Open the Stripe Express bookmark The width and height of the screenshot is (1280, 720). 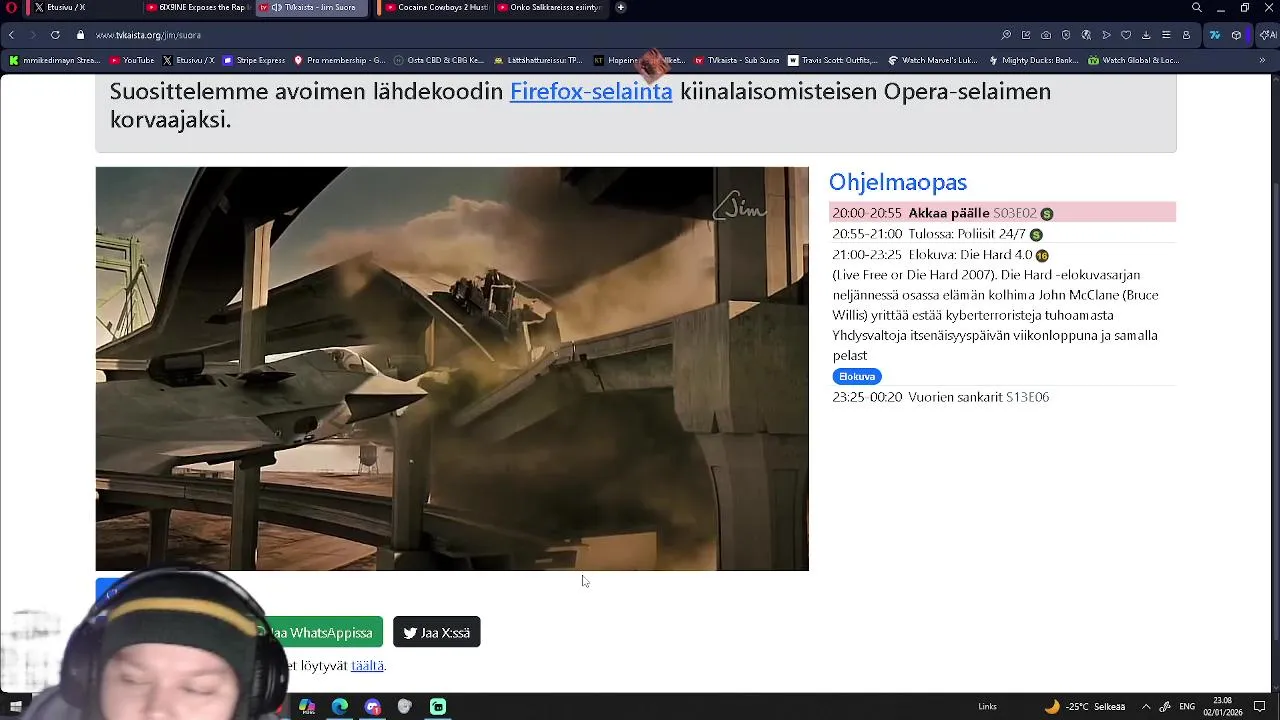point(254,60)
